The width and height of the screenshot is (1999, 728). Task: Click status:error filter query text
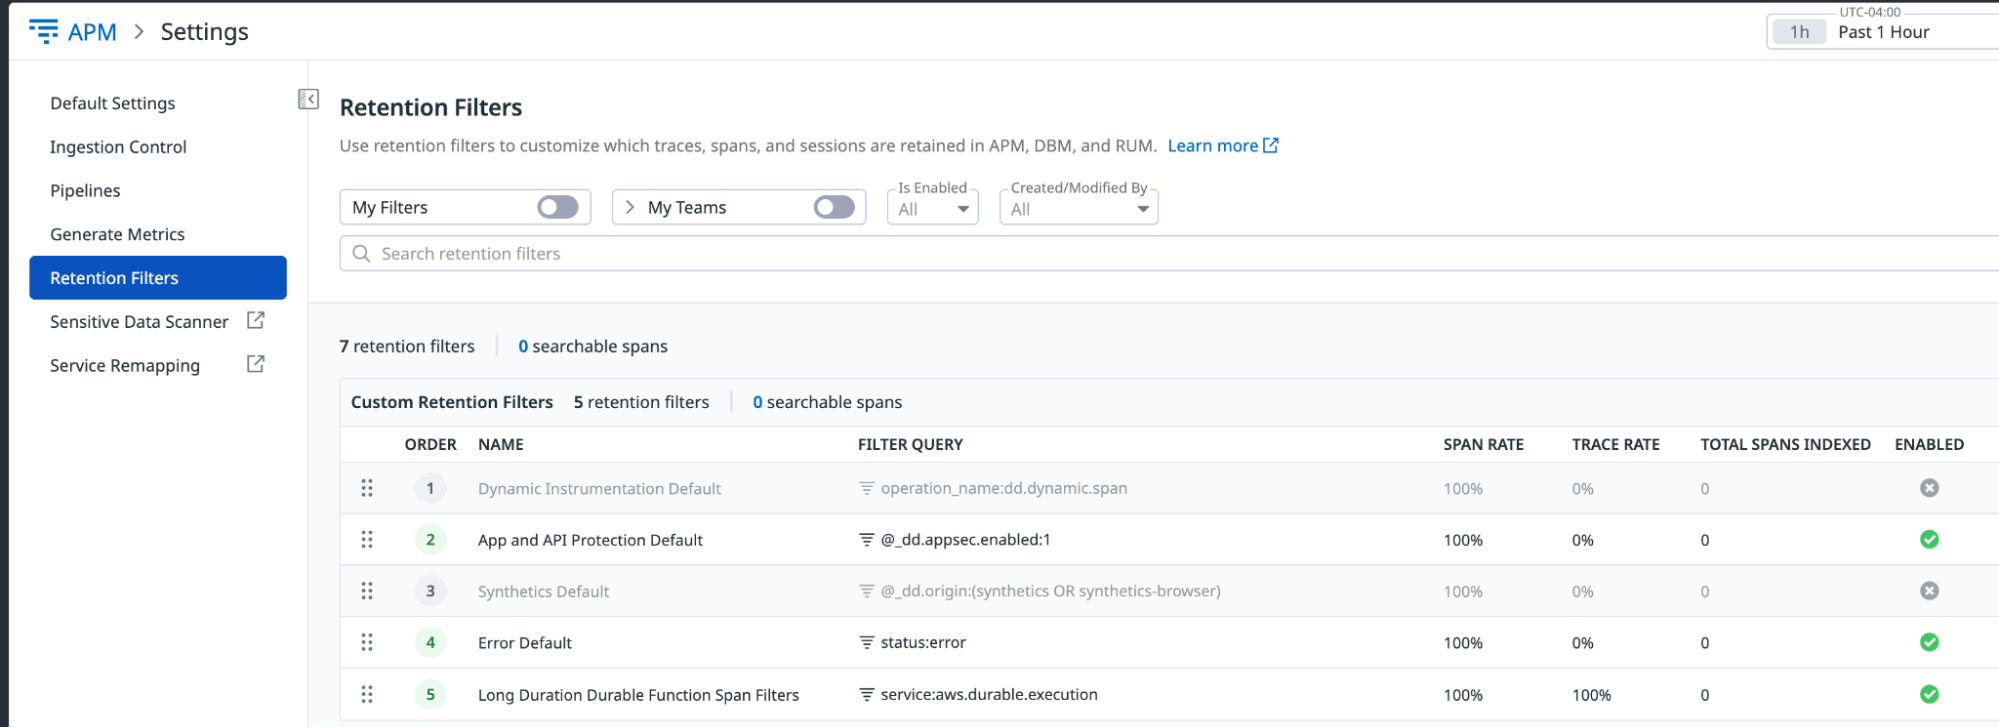click(923, 643)
